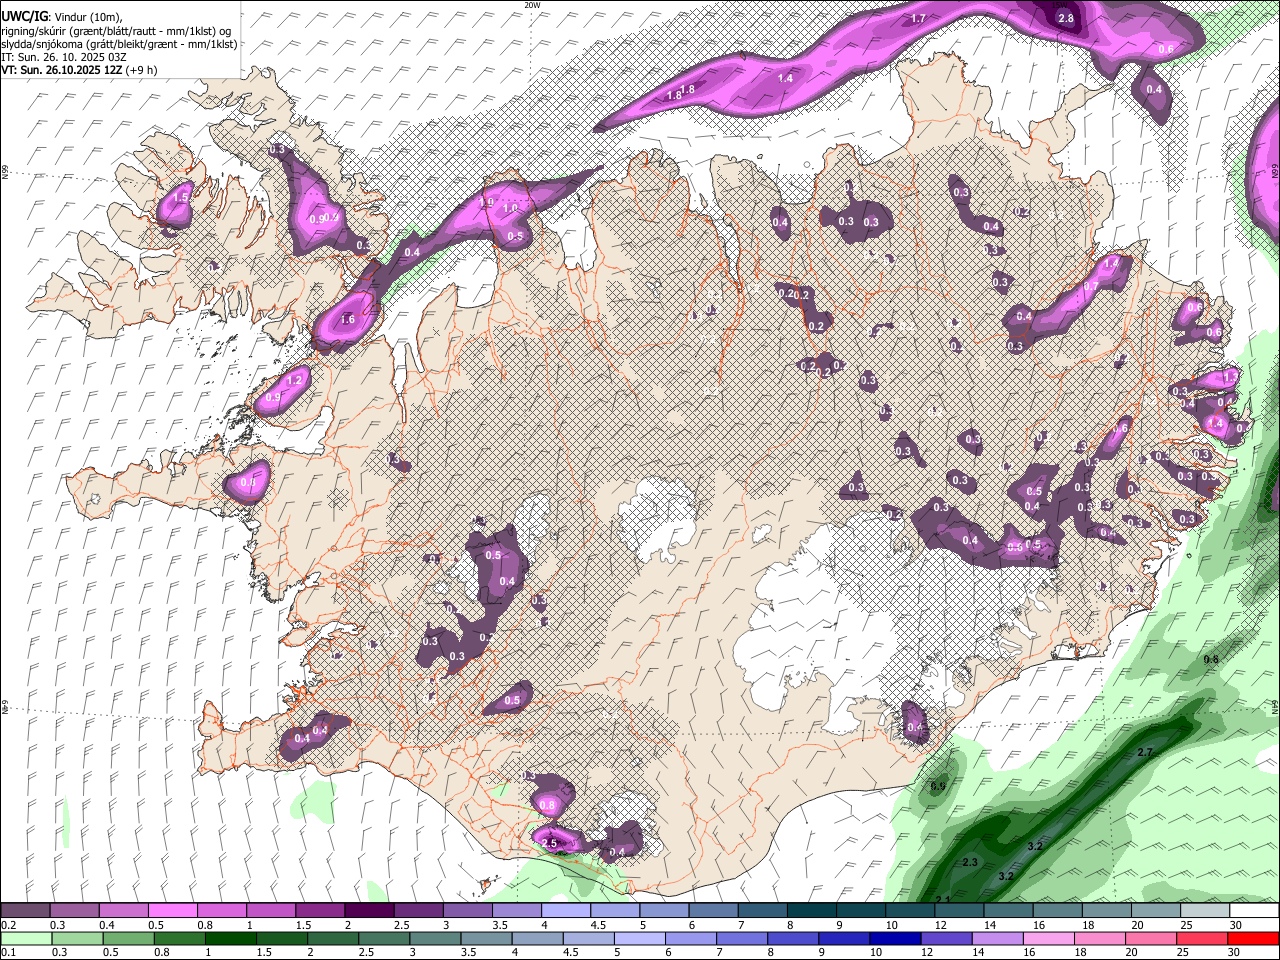Click the '1.6' snowfall value on the map
The image size is (1280, 960).
click(348, 320)
